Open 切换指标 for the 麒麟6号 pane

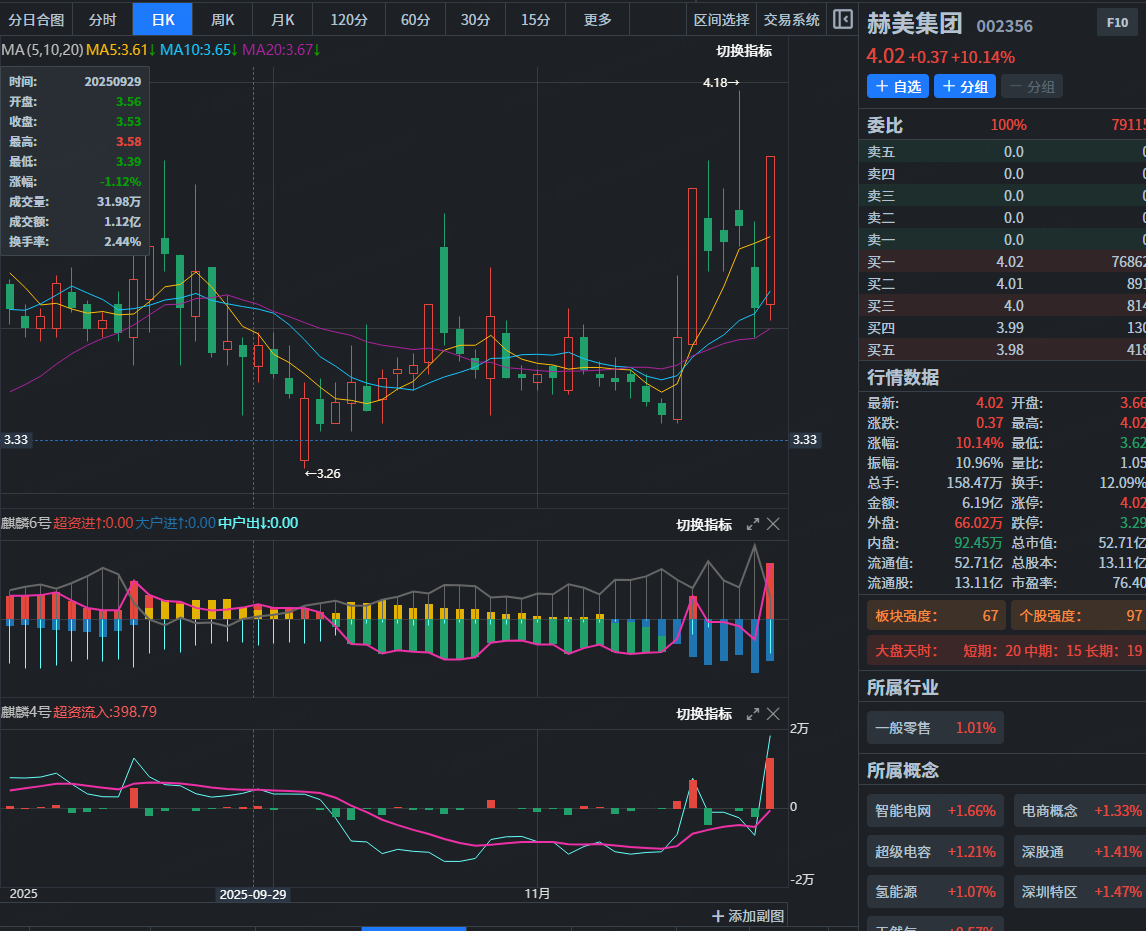[704, 524]
